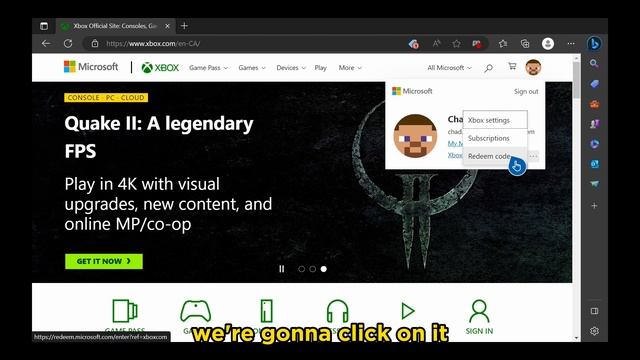
Task: Close the Xbox Official Site tab
Action: [167, 26]
